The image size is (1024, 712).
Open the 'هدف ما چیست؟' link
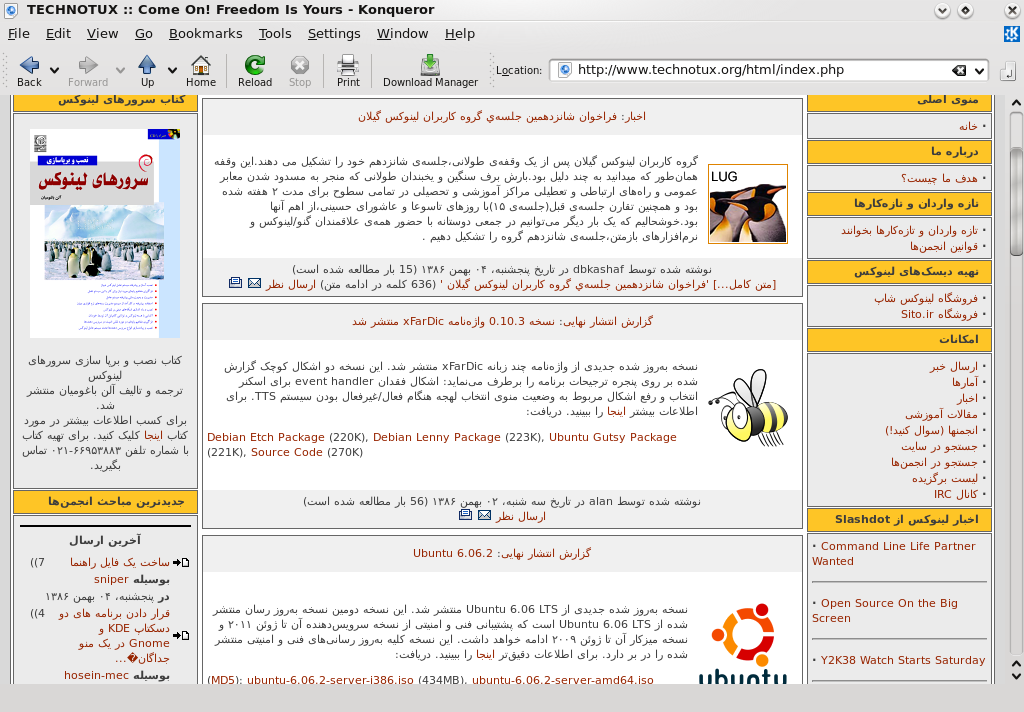(940, 178)
